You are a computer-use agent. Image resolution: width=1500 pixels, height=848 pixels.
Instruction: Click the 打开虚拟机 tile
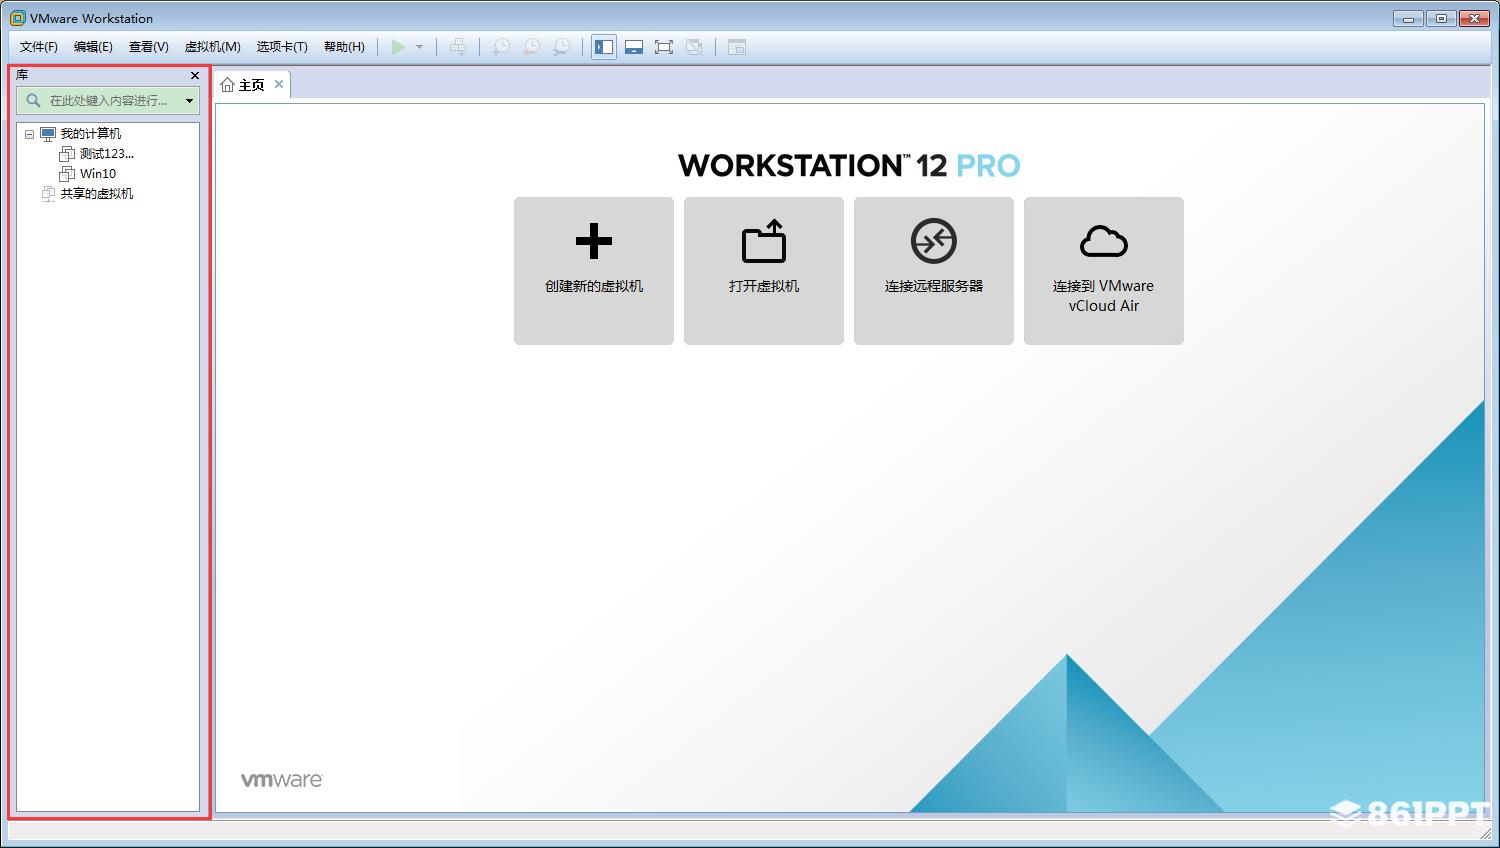pos(764,271)
